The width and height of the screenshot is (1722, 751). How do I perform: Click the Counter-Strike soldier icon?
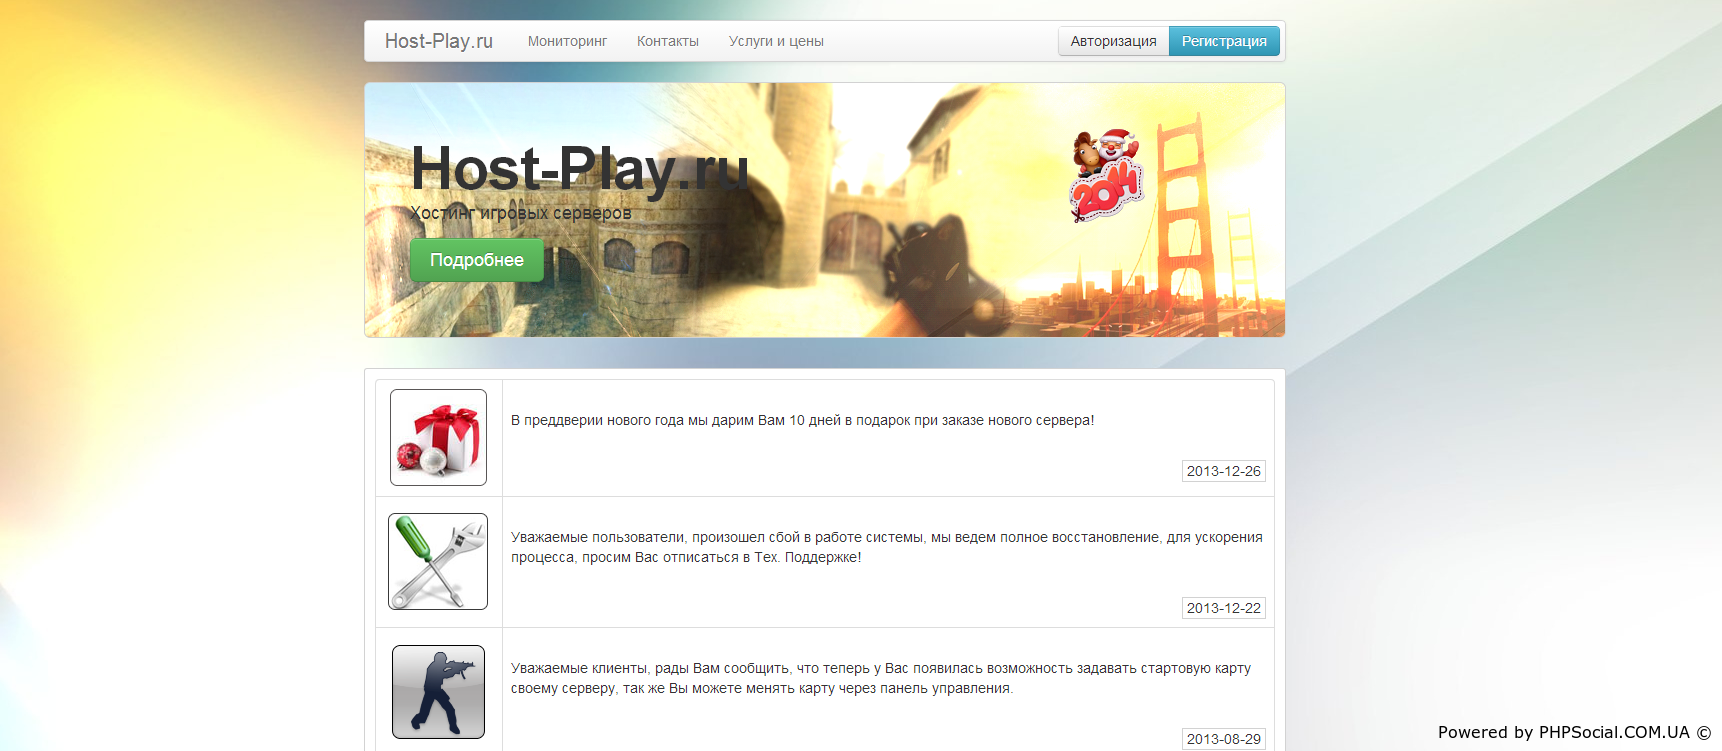(x=438, y=692)
